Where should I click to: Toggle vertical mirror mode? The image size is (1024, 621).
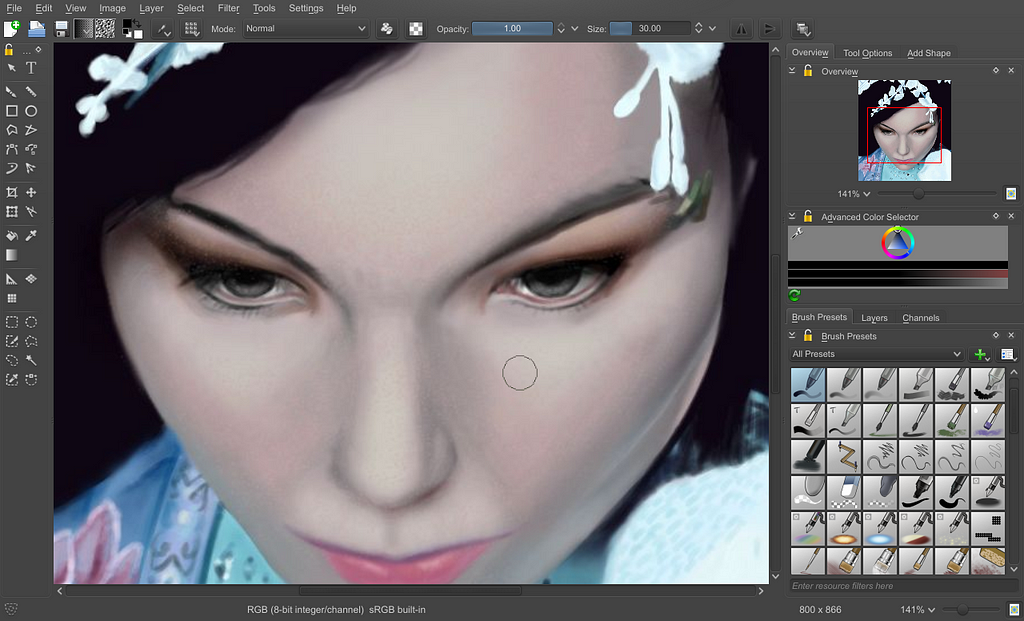pyautogui.click(x=770, y=29)
